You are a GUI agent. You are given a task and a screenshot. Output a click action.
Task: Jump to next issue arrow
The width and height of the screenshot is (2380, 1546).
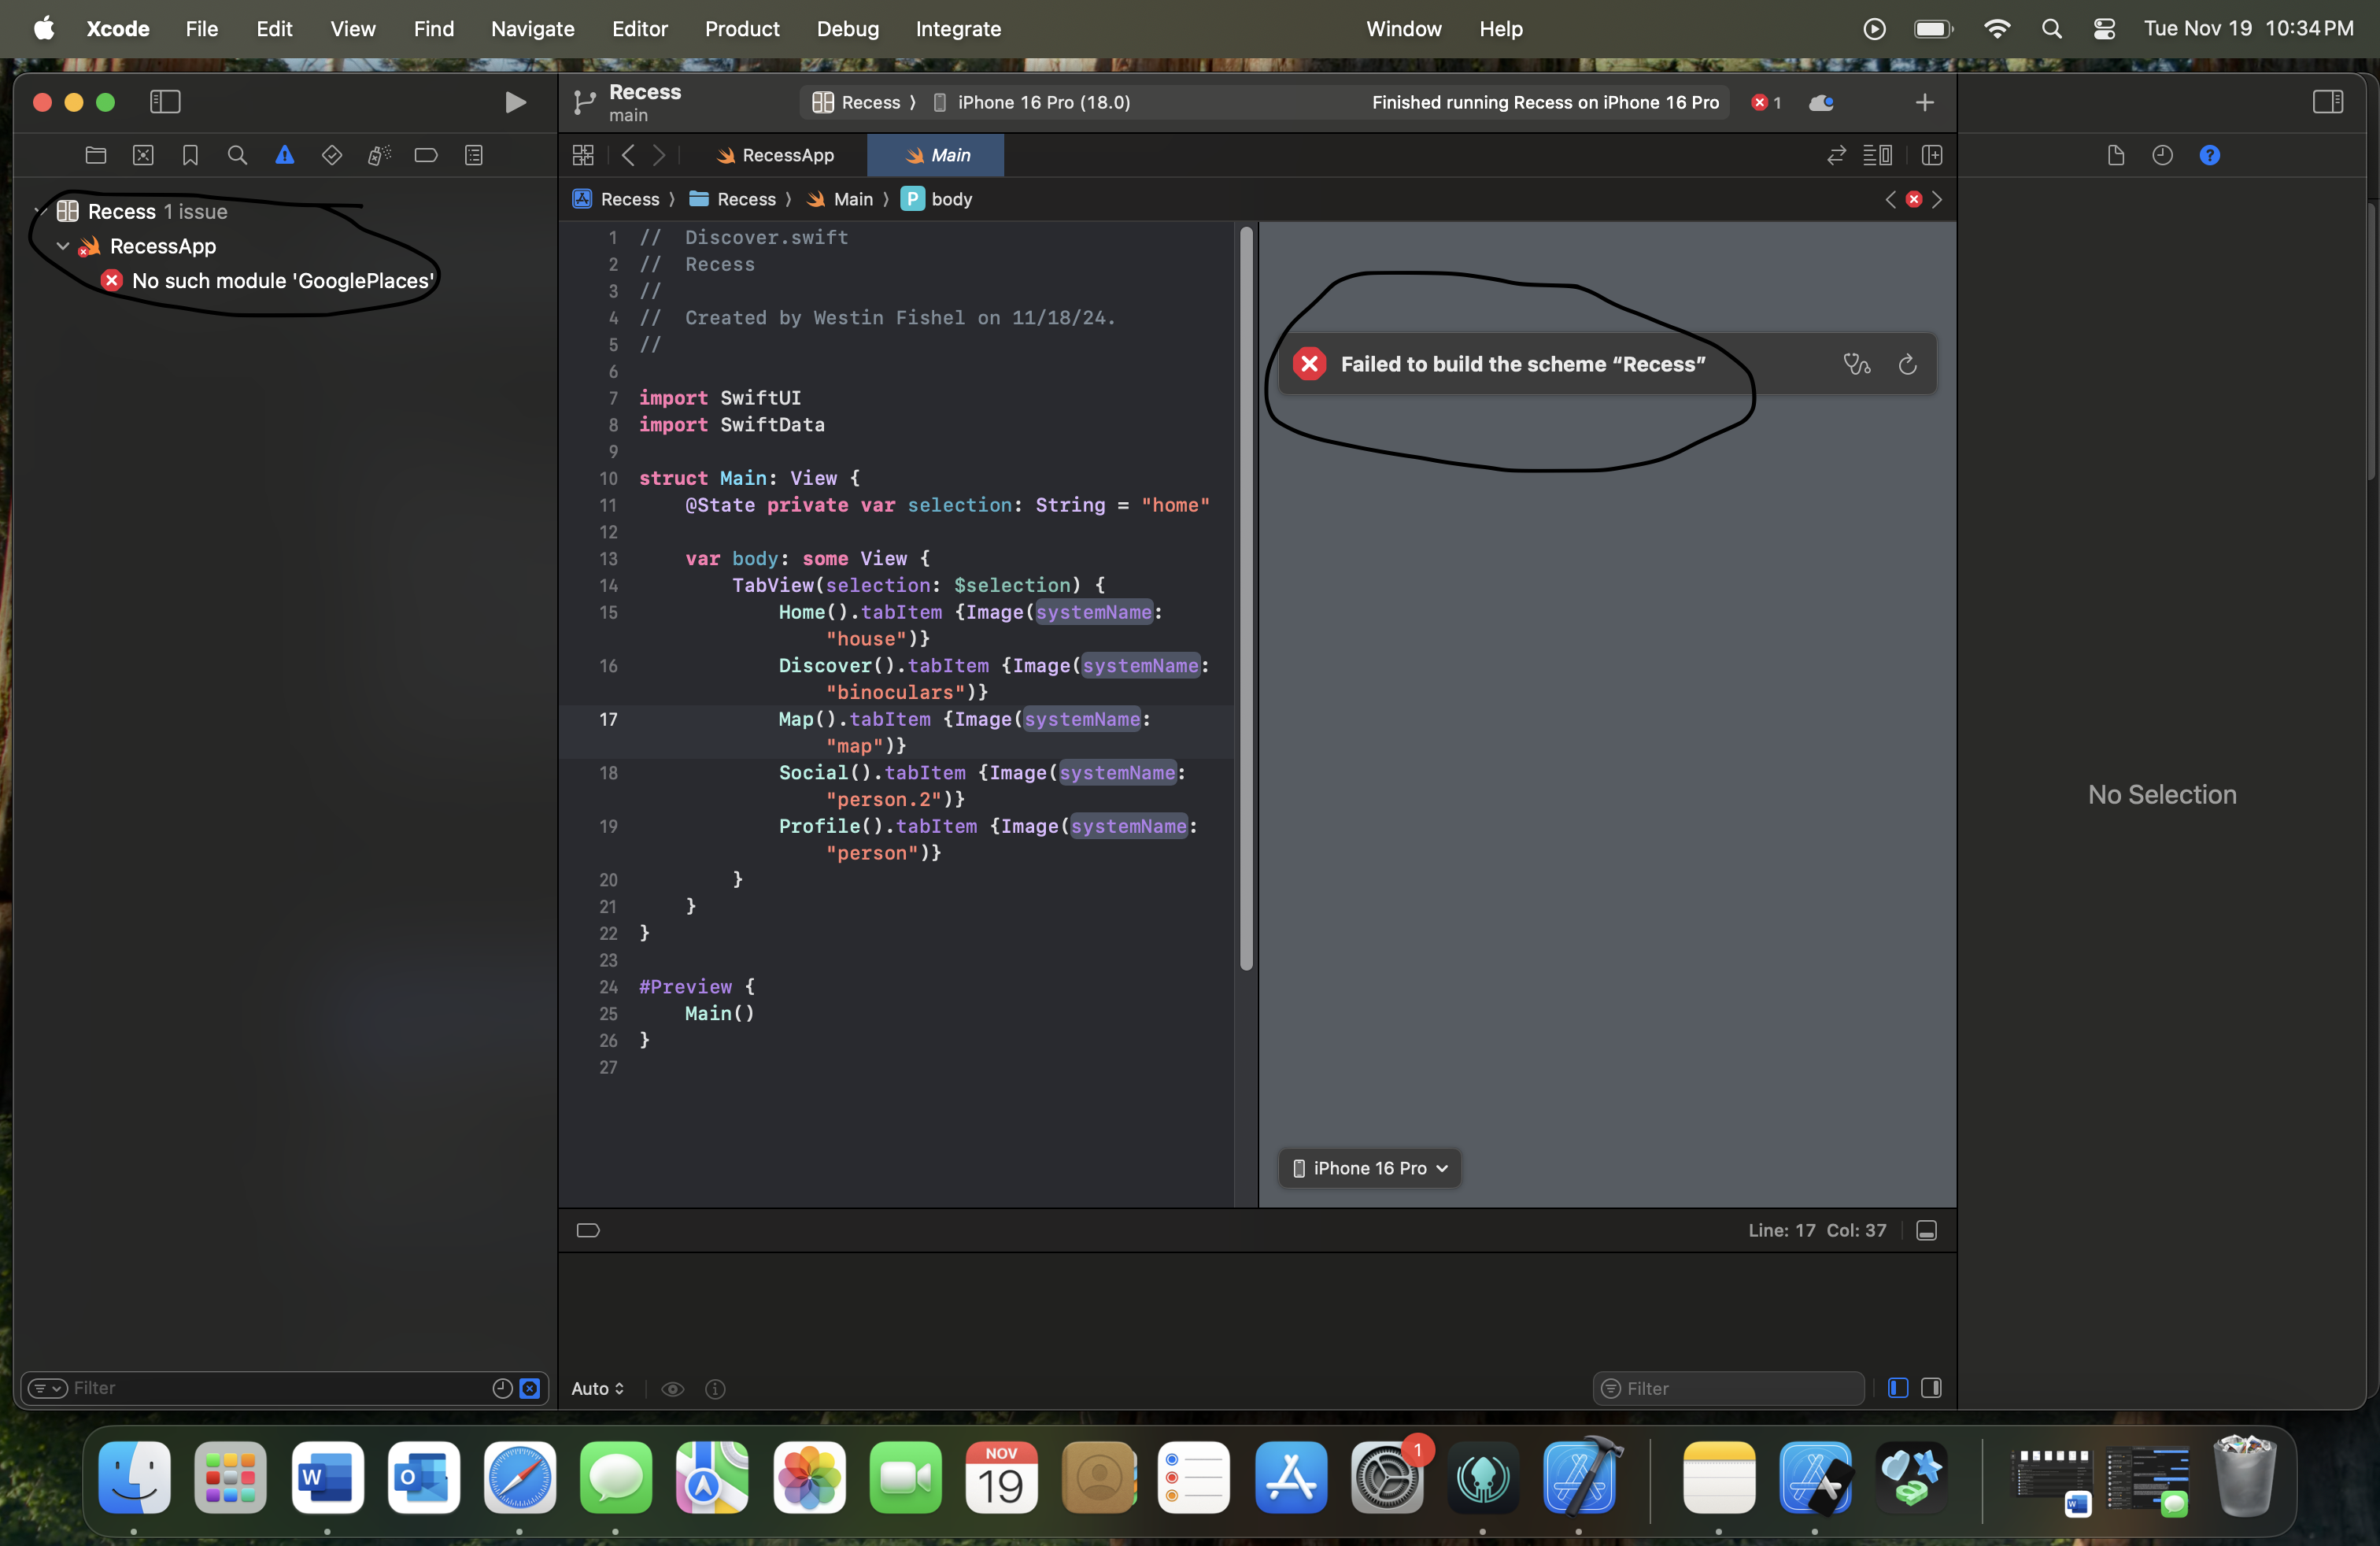tap(1937, 199)
